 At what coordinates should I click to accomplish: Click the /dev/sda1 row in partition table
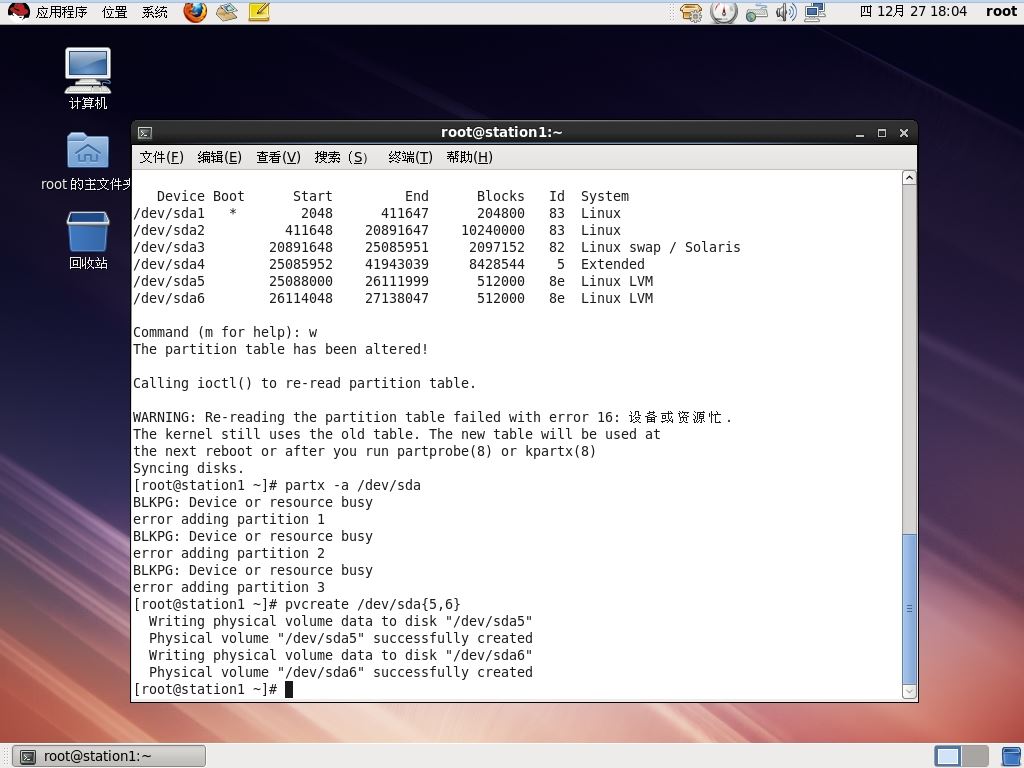[x=377, y=214]
